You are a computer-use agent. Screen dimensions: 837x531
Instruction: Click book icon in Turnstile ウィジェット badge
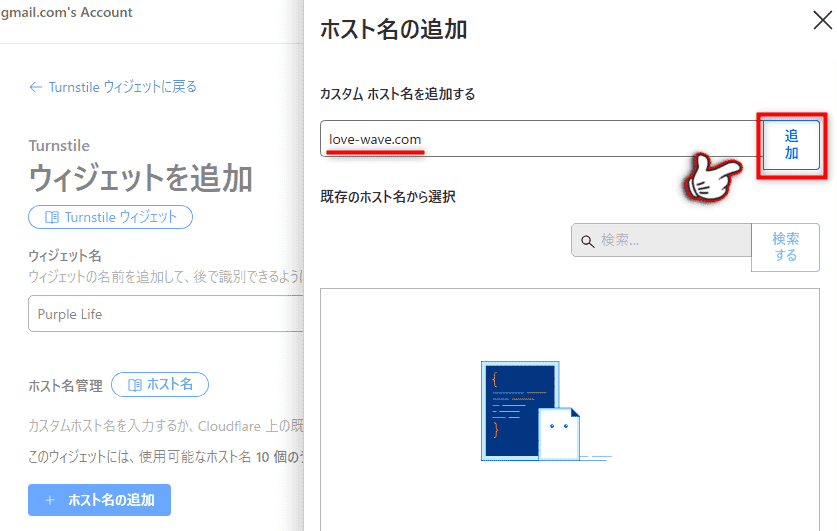click(x=50, y=217)
